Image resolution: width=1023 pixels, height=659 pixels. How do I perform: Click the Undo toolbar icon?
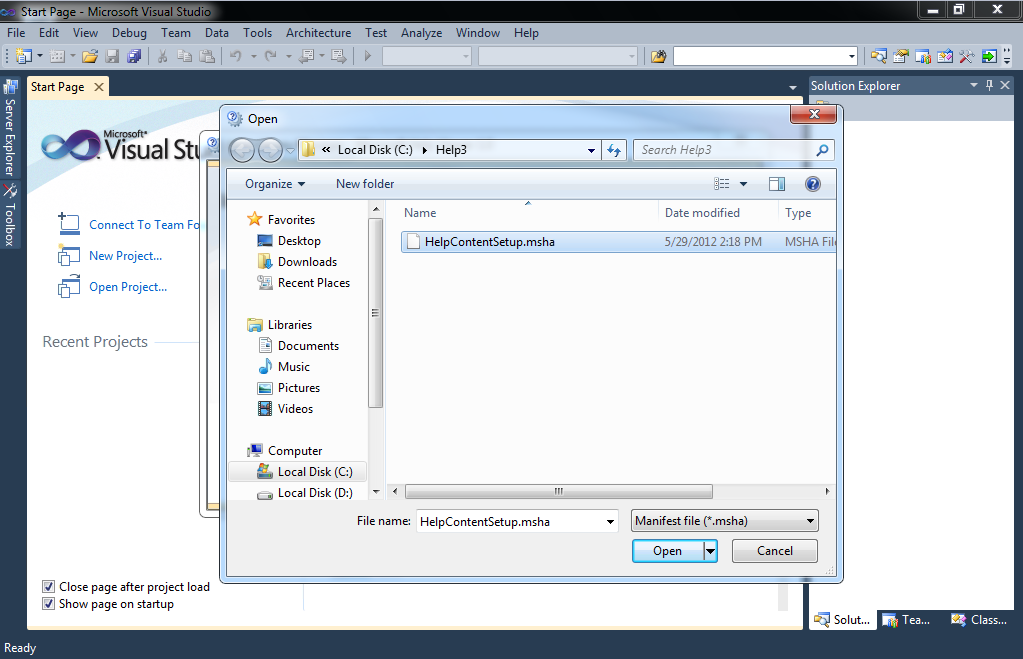[236, 56]
